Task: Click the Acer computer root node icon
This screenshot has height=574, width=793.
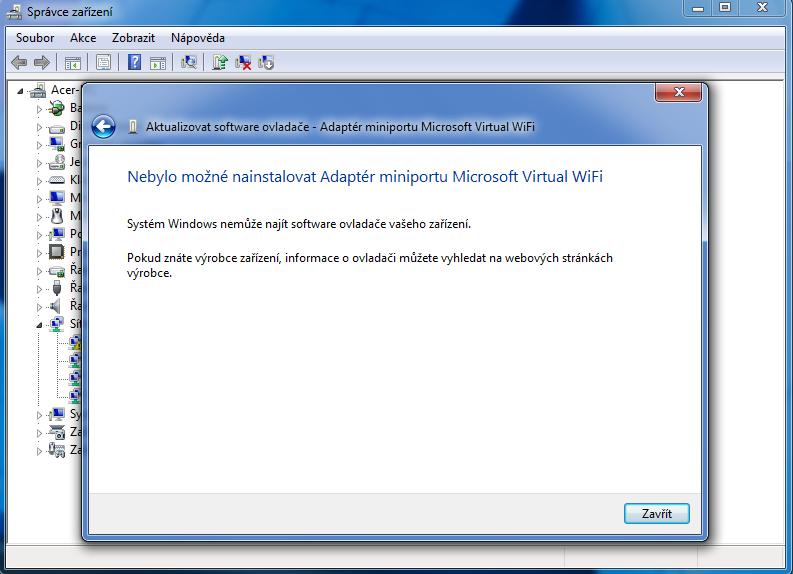Action: [x=38, y=91]
